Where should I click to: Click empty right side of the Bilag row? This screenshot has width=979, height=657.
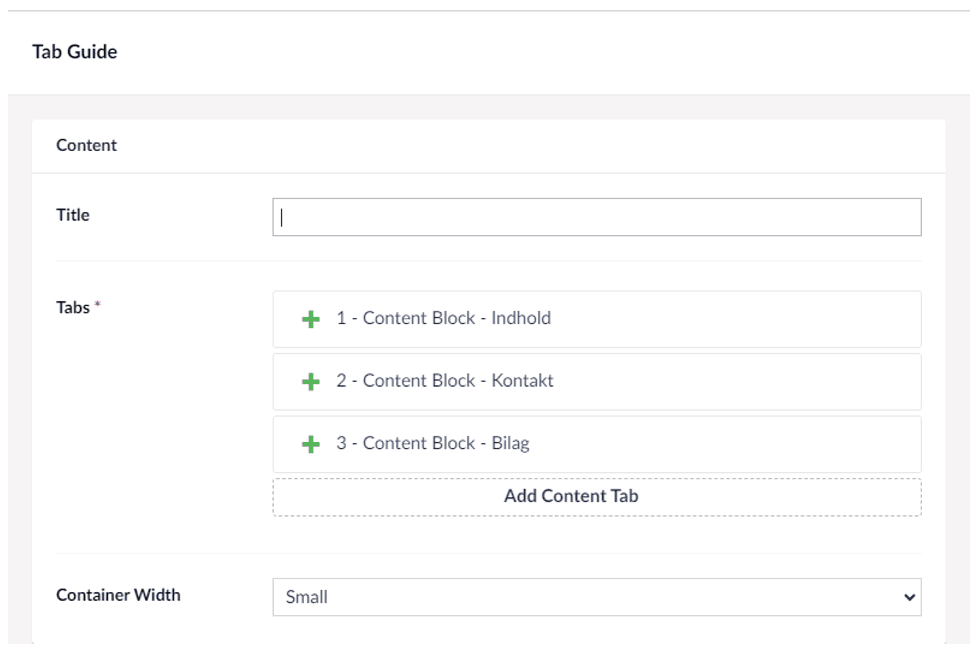724,444
